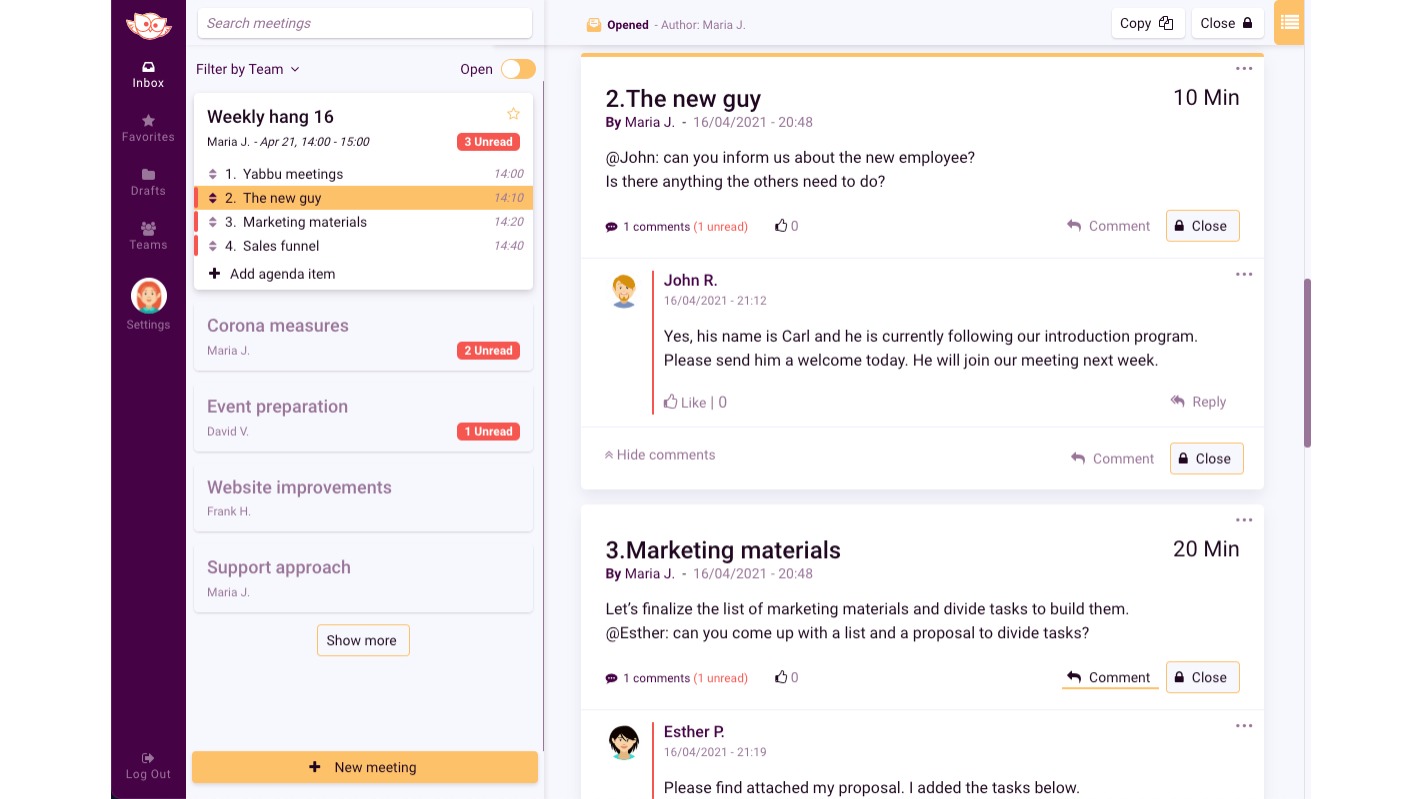Open the Website improvements meeting
1422x799 pixels.
(x=363, y=498)
